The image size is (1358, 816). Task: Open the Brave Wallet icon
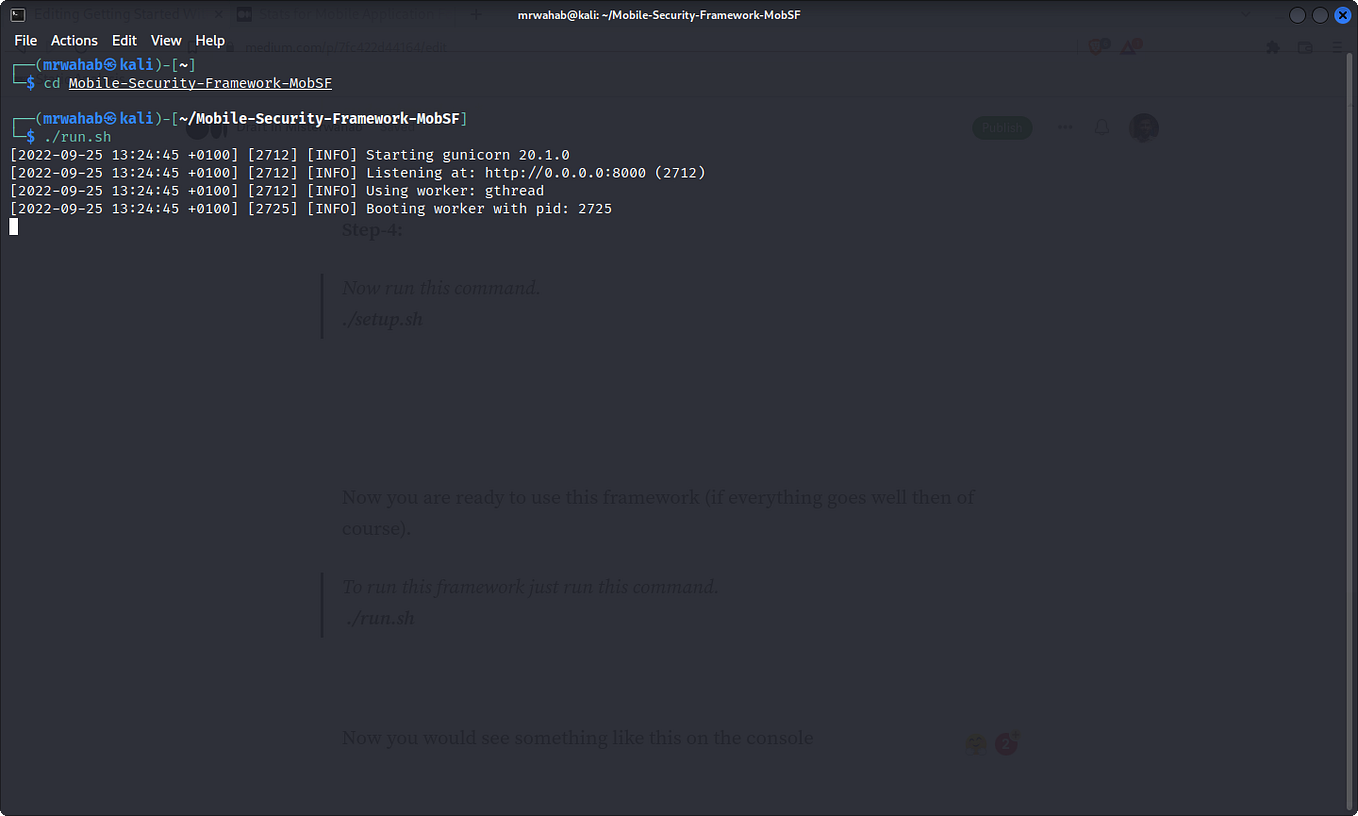point(1306,47)
